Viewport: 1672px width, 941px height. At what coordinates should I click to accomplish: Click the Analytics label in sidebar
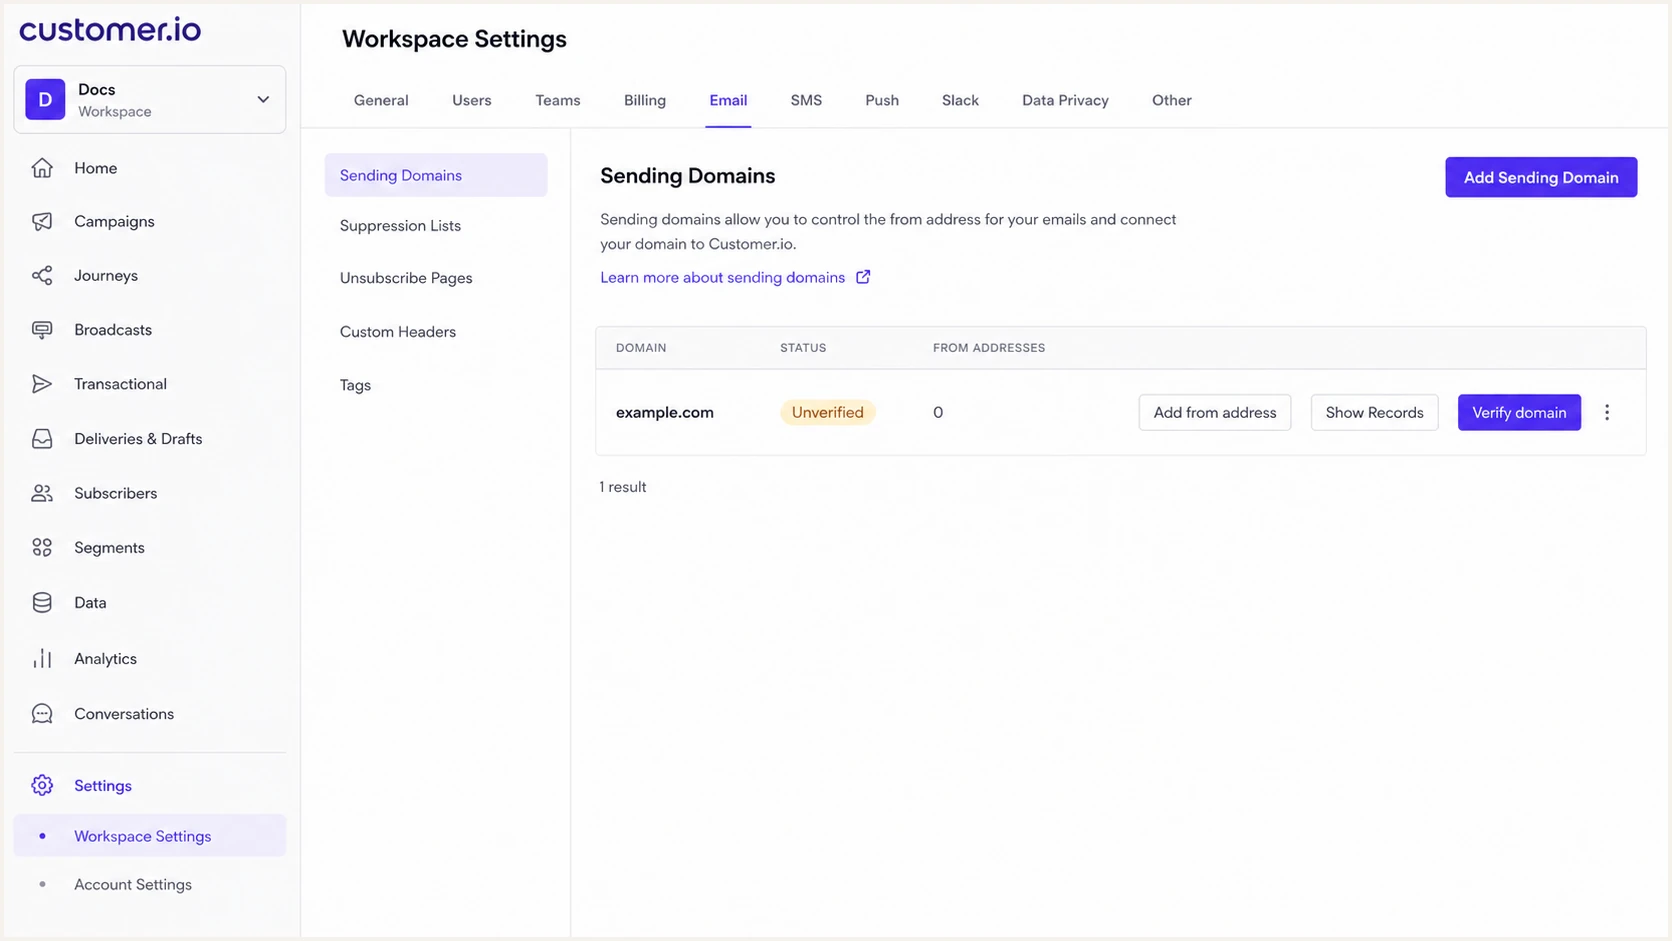coord(105,659)
